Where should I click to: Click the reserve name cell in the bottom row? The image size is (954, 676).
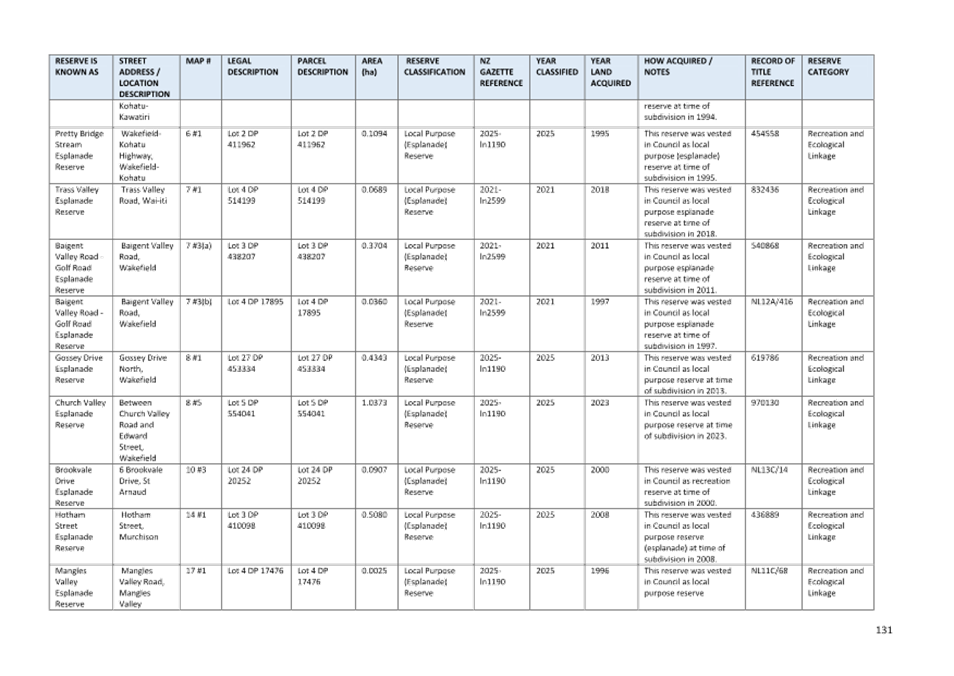click(78, 585)
